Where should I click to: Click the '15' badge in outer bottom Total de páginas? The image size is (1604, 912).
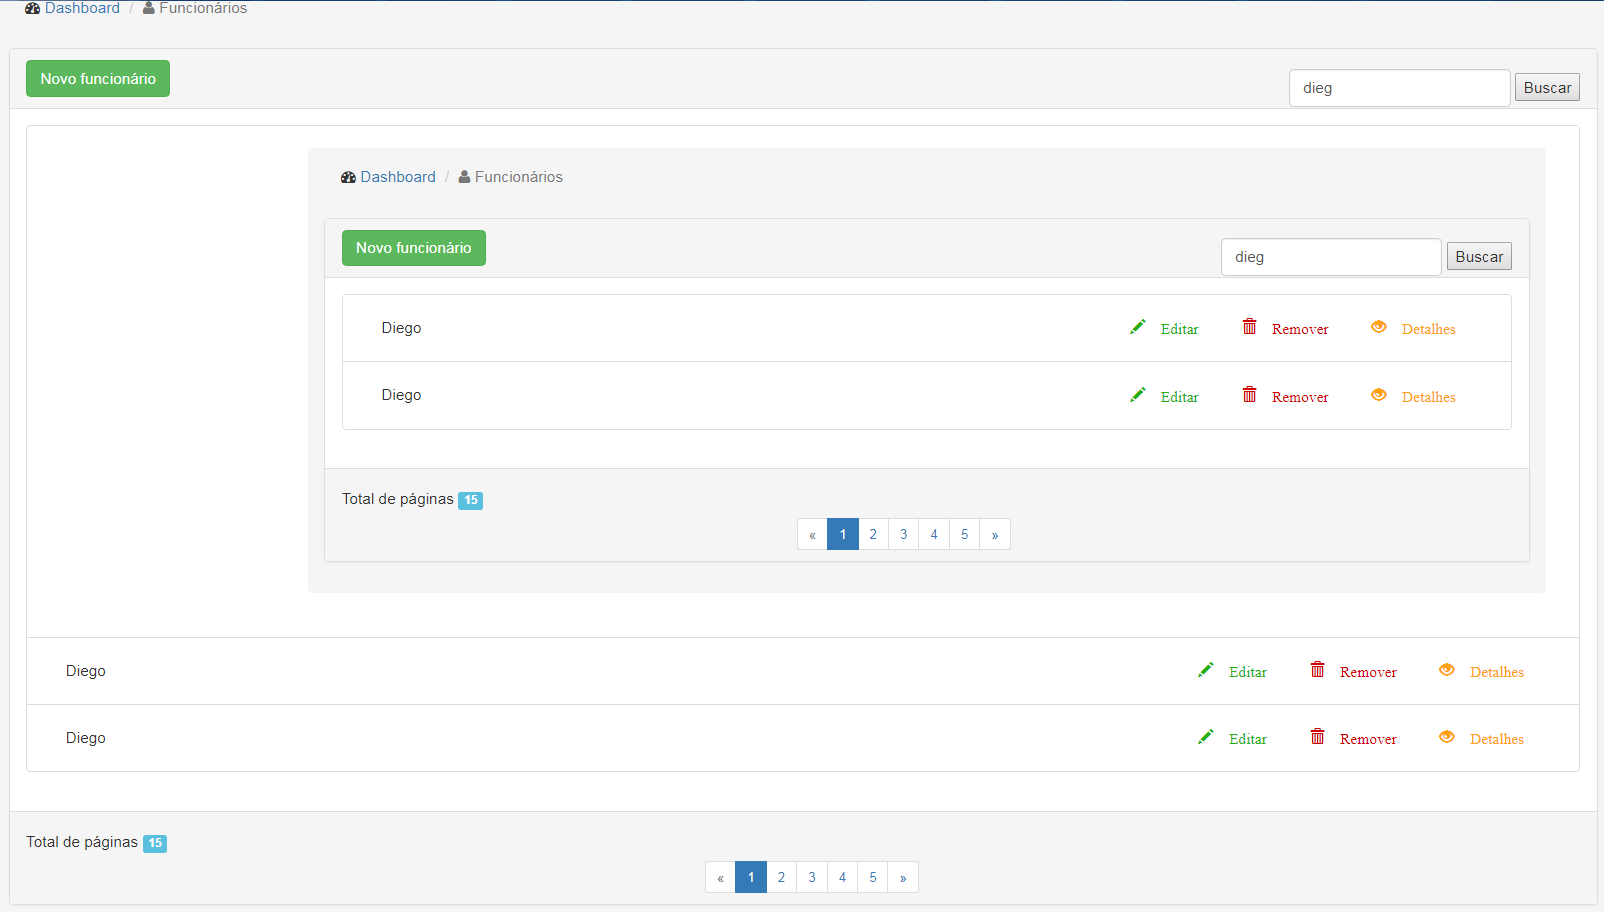(x=155, y=843)
